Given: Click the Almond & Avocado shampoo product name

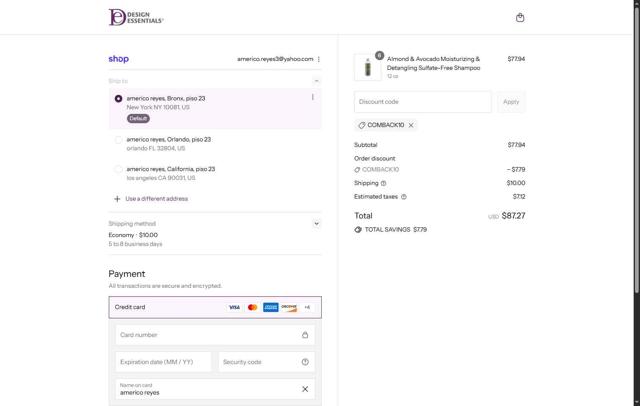Looking at the screenshot, I should coord(433,63).
